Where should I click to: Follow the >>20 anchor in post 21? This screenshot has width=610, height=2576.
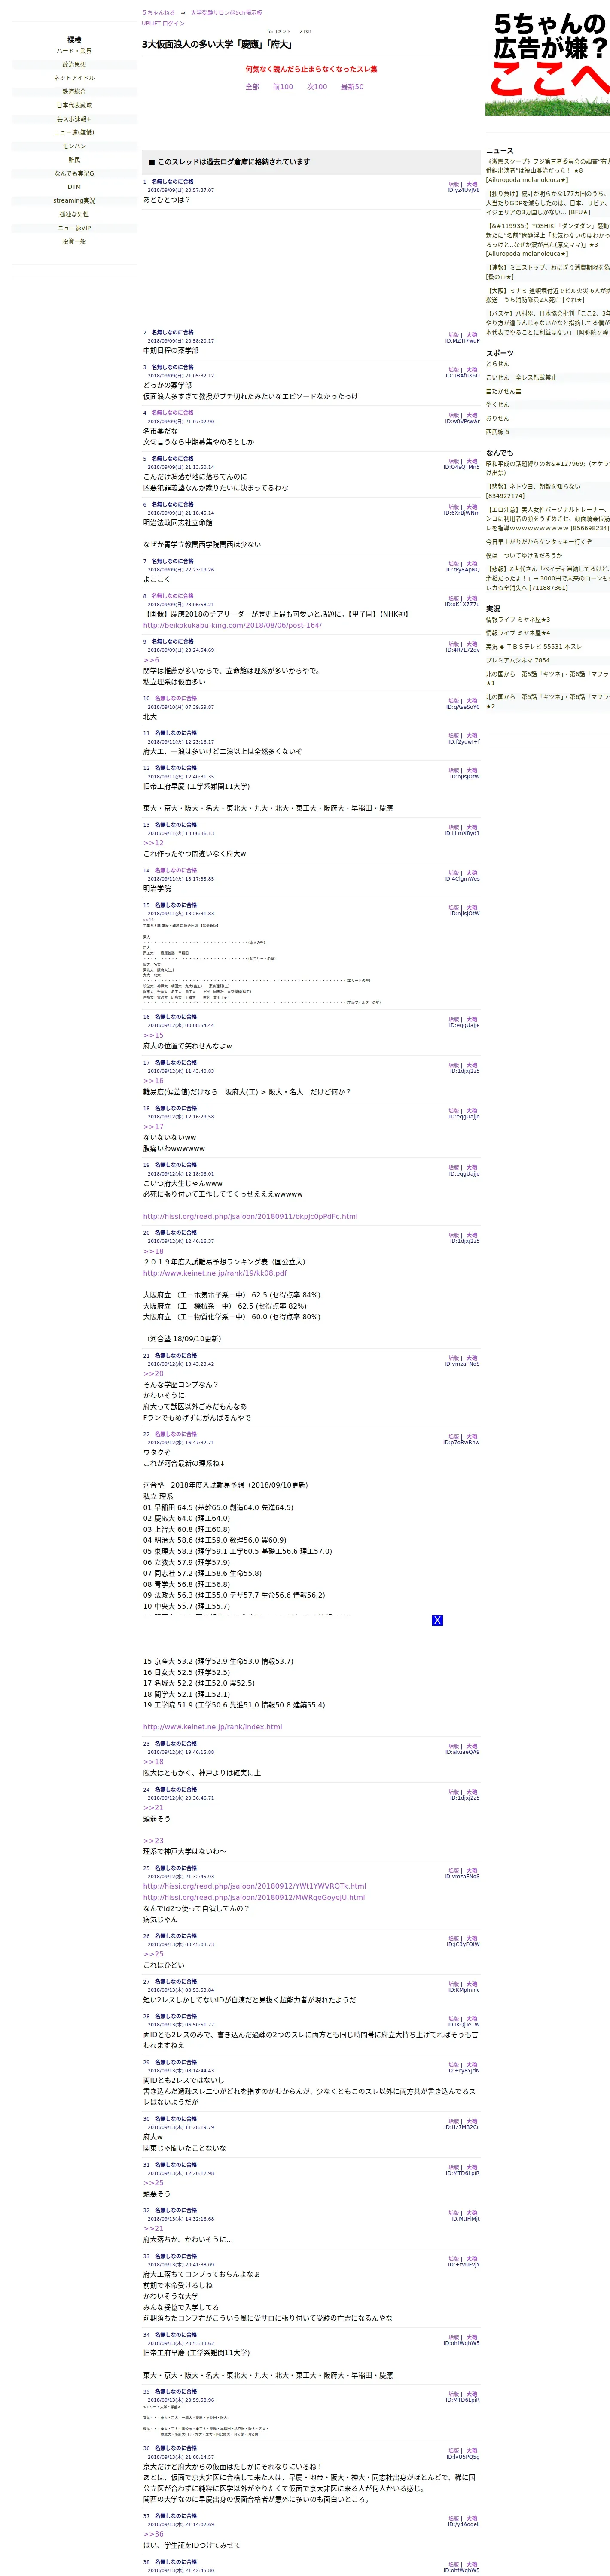click(x=153, y=1374)
